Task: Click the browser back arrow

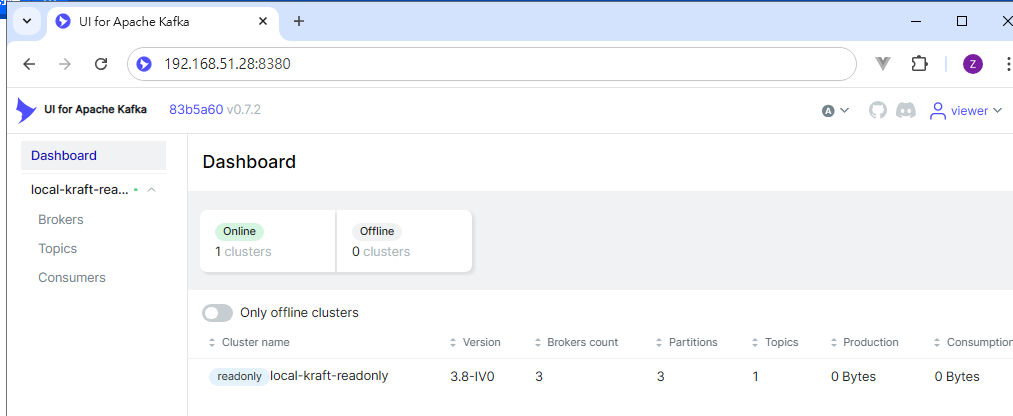Action: pyautogui.click(x=29, y=64)
